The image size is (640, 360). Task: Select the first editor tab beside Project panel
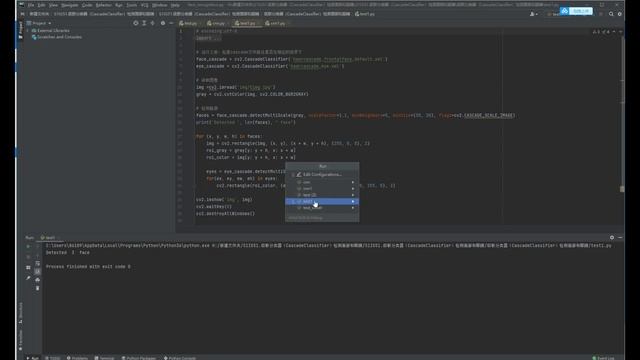189,23
